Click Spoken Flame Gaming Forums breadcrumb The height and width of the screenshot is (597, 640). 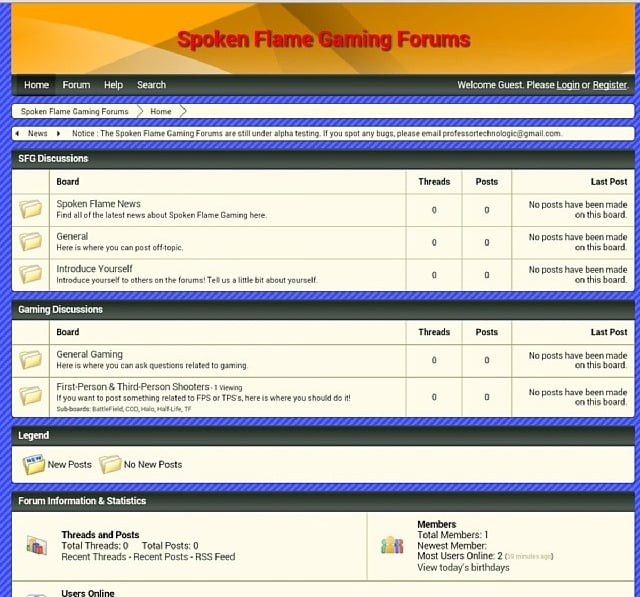[75, 111]
